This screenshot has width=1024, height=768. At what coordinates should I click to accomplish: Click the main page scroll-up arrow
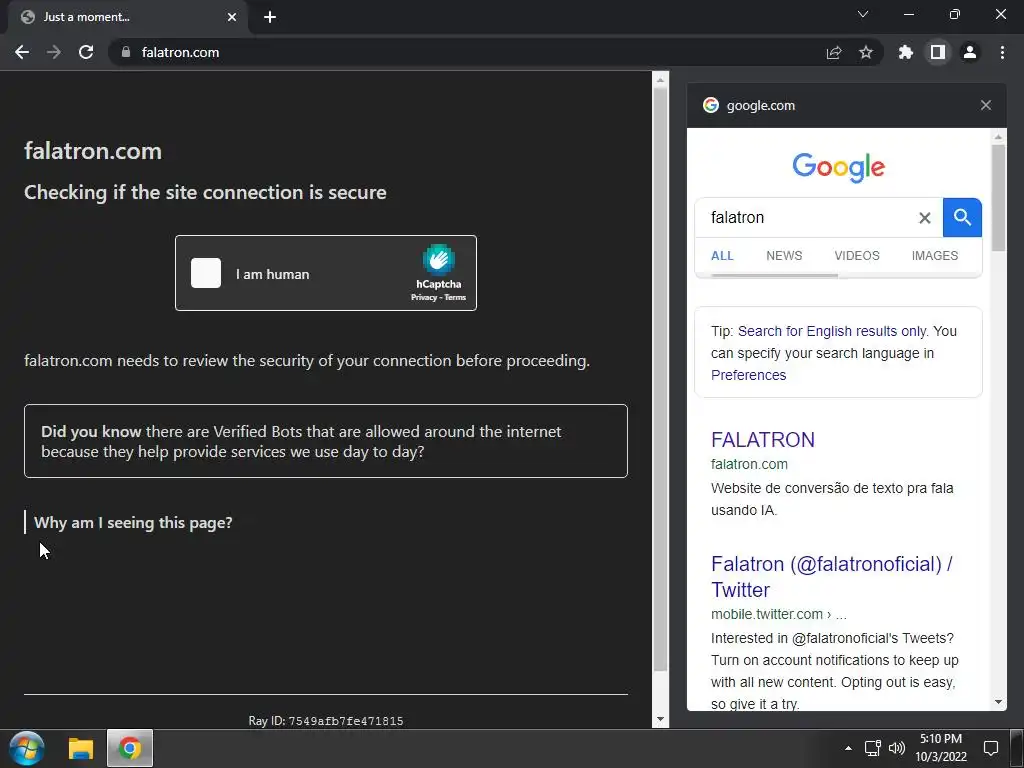pyautogui.click(x=660, y=80)
